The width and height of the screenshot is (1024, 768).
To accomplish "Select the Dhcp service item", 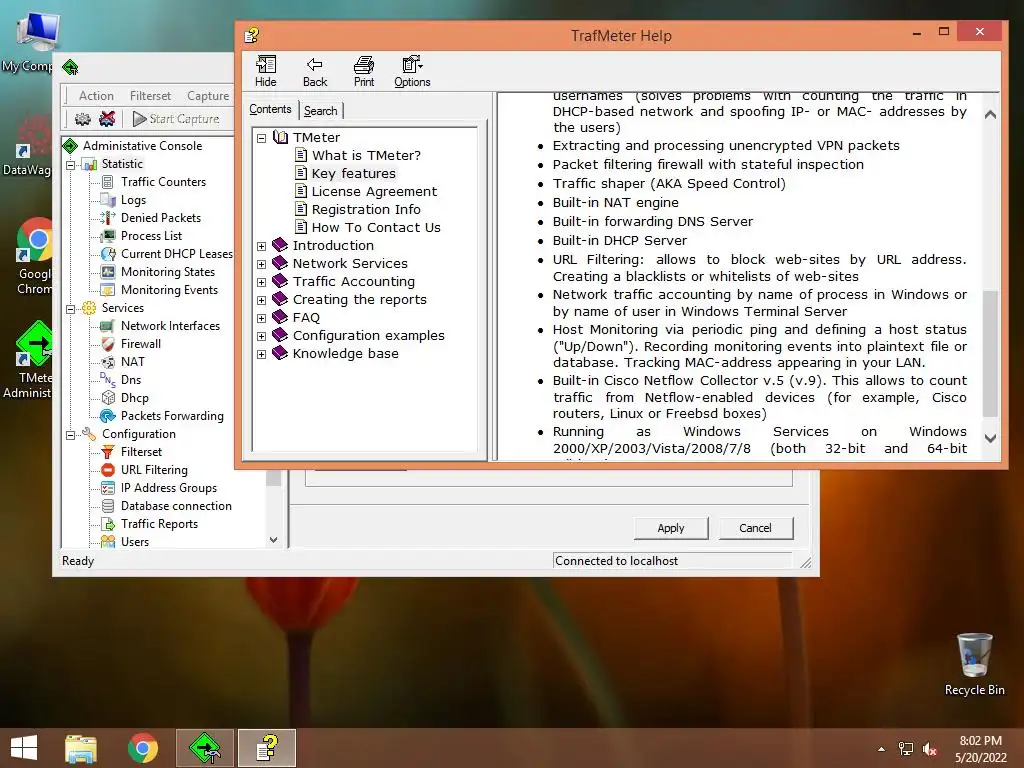I will click(x=135, y=398).
